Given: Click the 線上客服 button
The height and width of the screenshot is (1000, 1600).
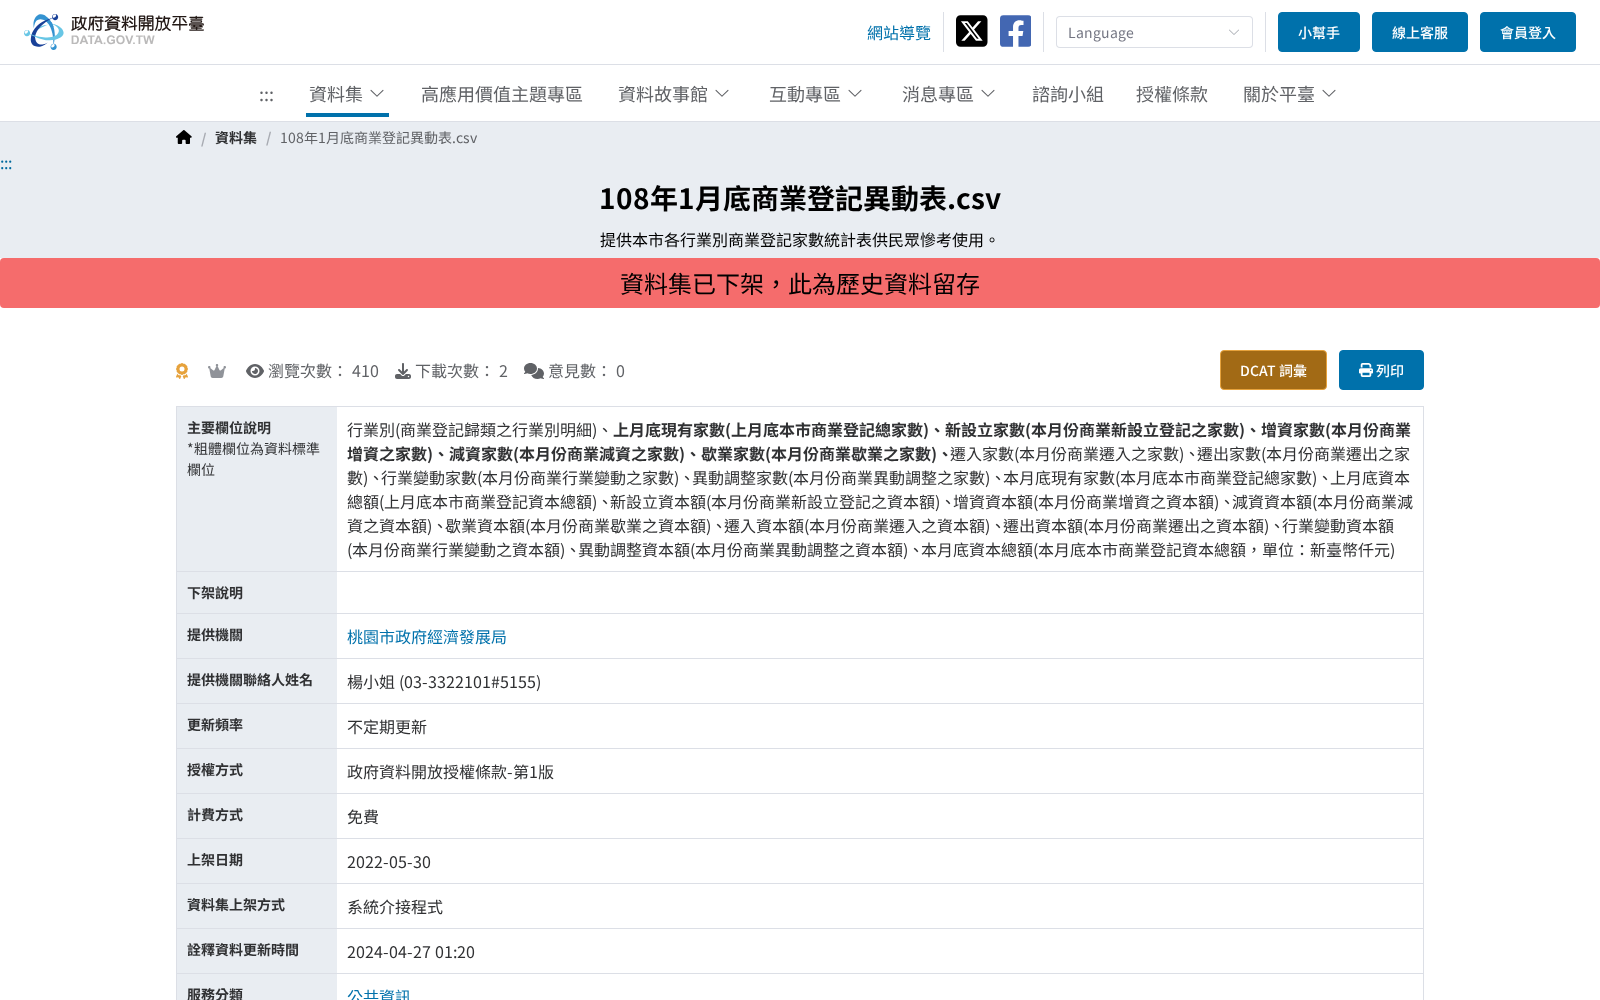Looking at the screenshot, I should pyautogui.click(x=1420, y=32).
